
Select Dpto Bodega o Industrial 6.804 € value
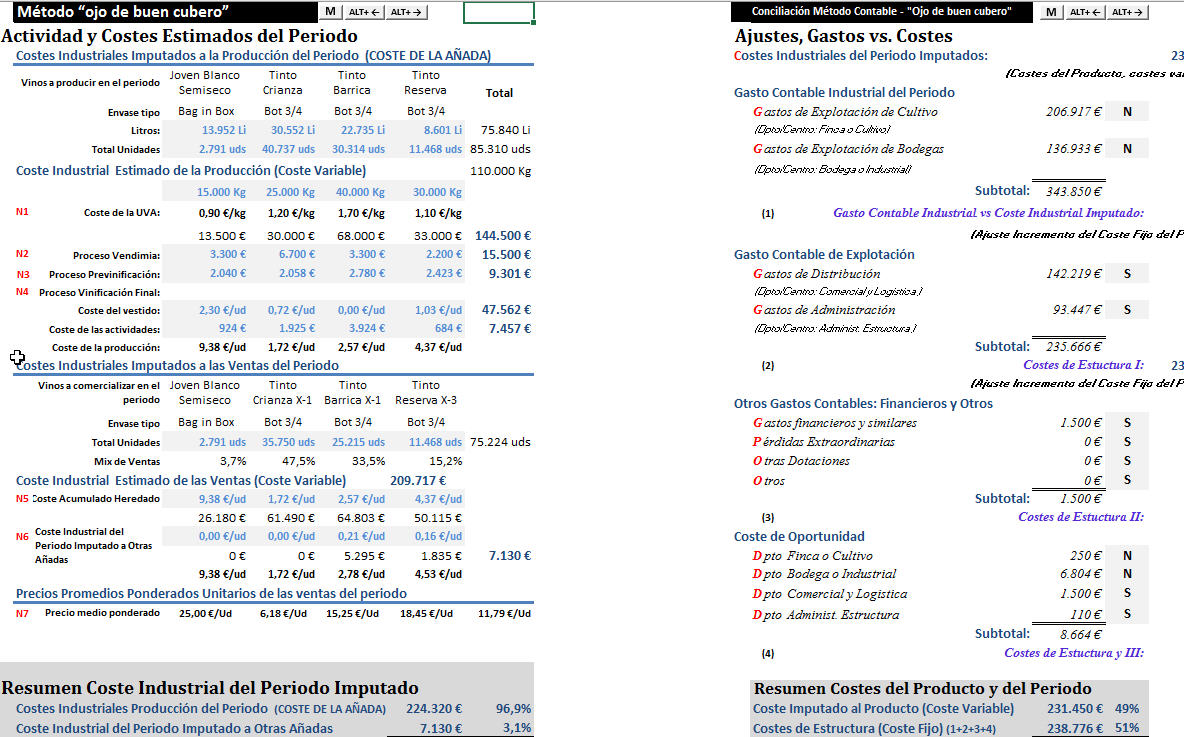[x=1081, y=574]
